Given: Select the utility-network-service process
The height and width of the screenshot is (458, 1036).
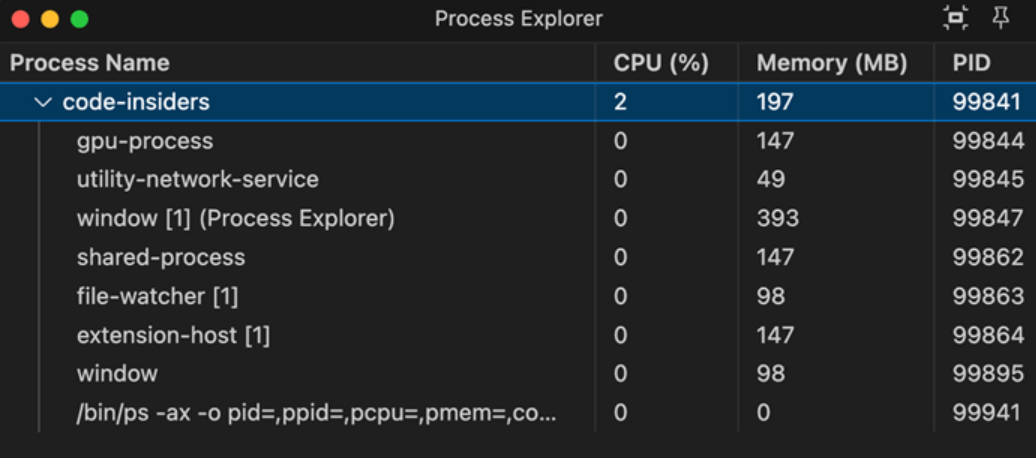Looking at the screenshot, I should pyautogui.click(x=518, y=180).
